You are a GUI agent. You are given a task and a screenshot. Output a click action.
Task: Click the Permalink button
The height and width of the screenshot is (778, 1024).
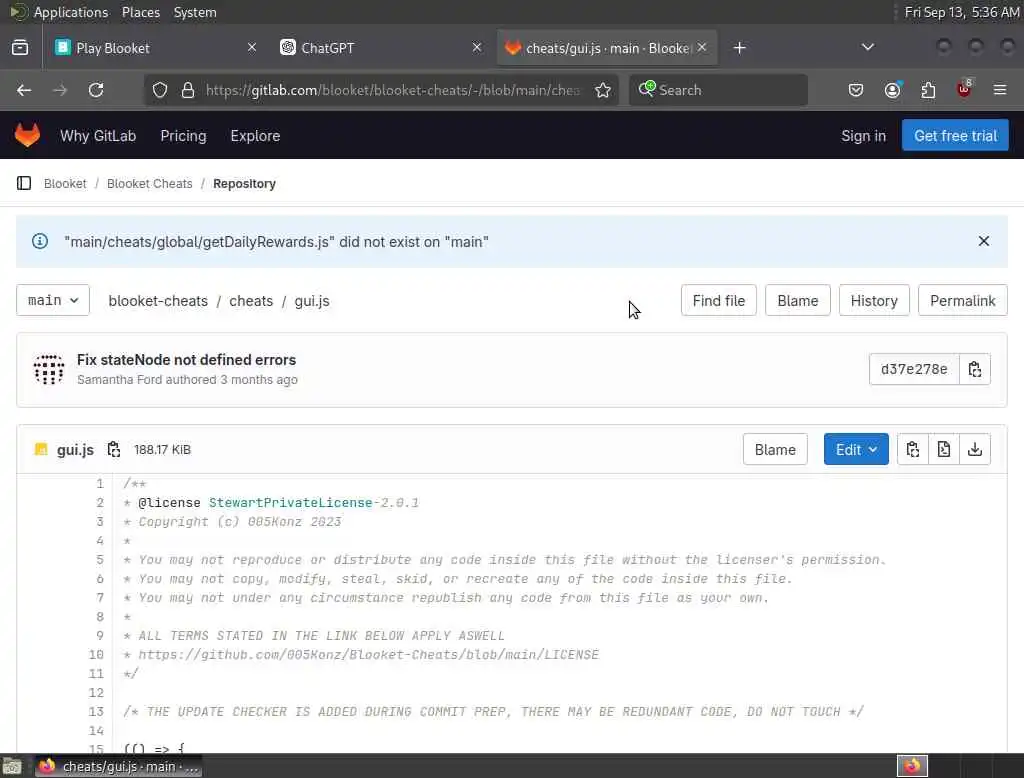963,300
